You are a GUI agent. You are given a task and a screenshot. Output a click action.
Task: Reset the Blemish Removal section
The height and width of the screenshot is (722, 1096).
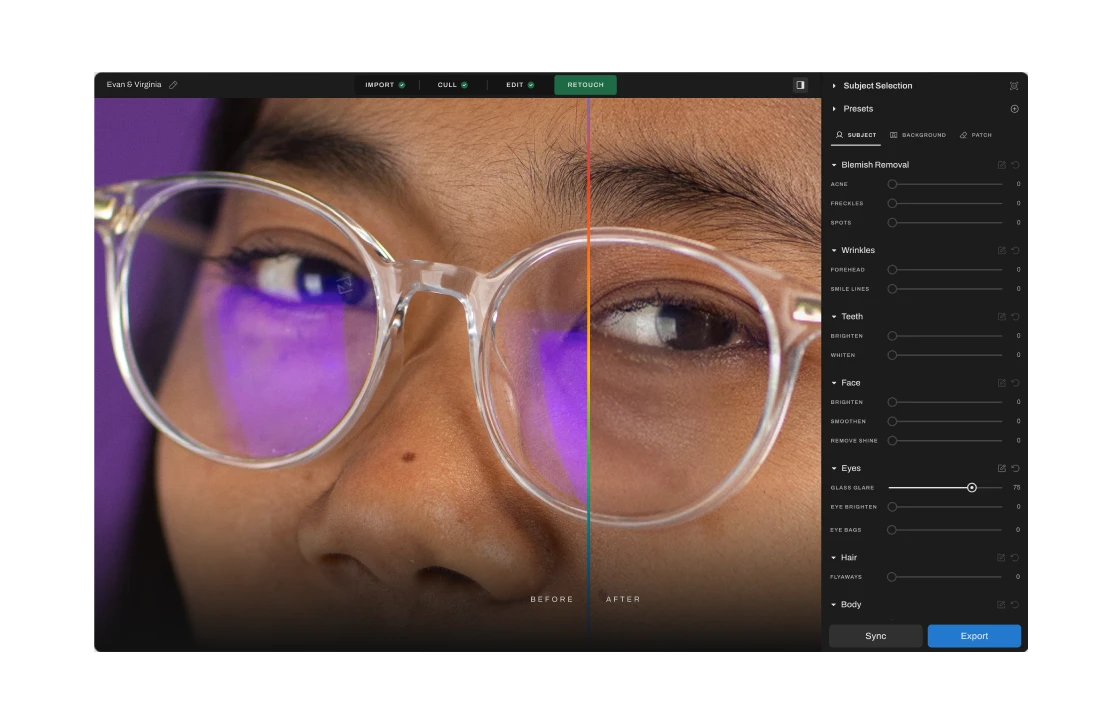[x=1015, y=165]
